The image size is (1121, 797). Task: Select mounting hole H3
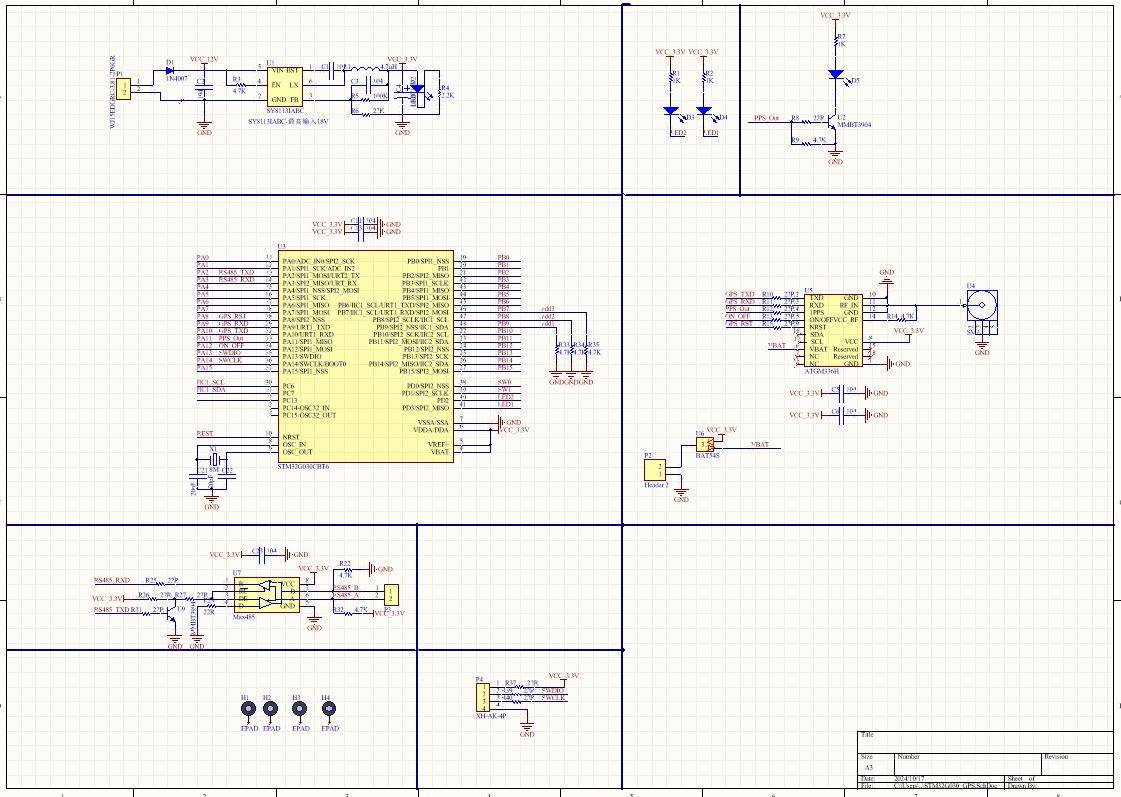[x=300, y=709]
